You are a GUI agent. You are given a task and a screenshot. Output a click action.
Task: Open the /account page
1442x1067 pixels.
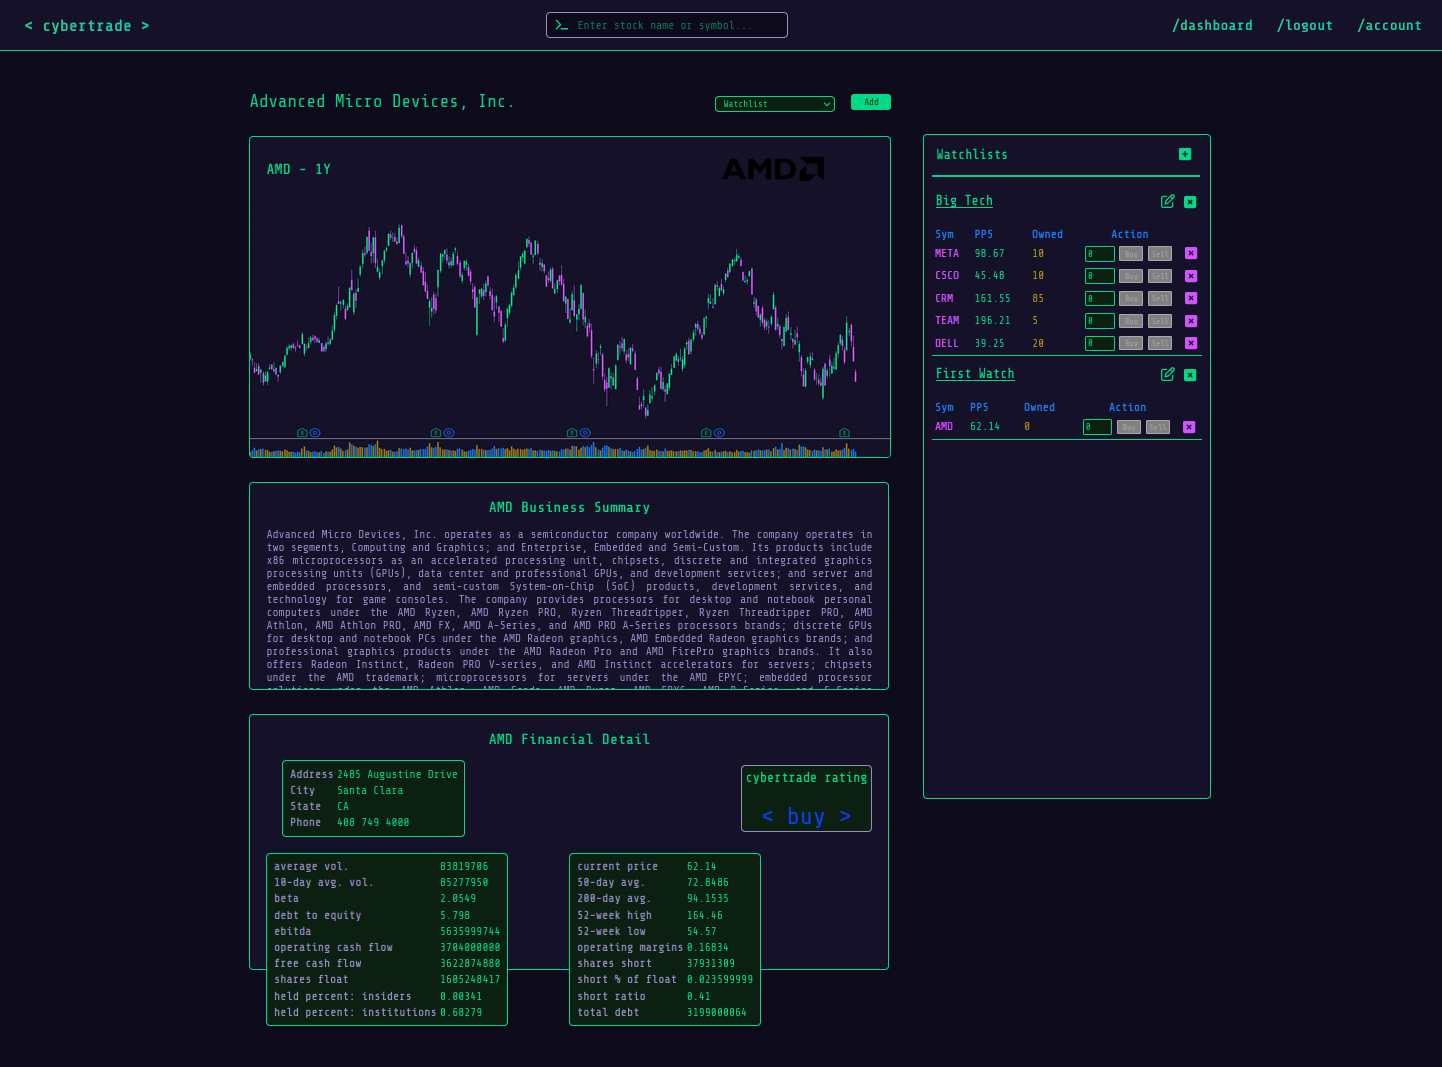point(1389,25)
